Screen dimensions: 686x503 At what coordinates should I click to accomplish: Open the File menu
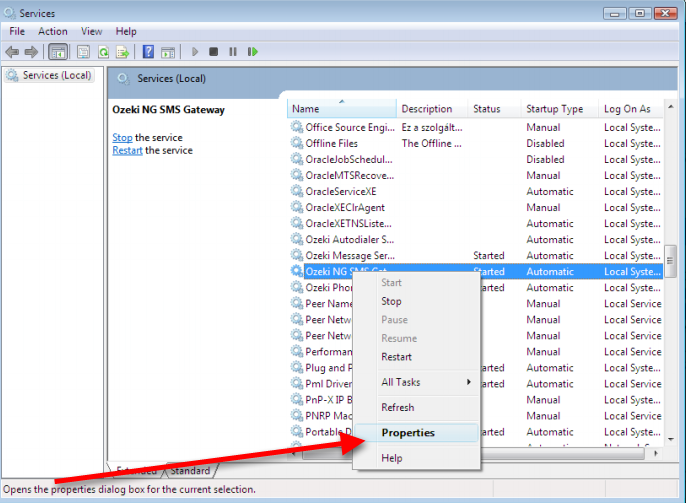pos(17,31)
